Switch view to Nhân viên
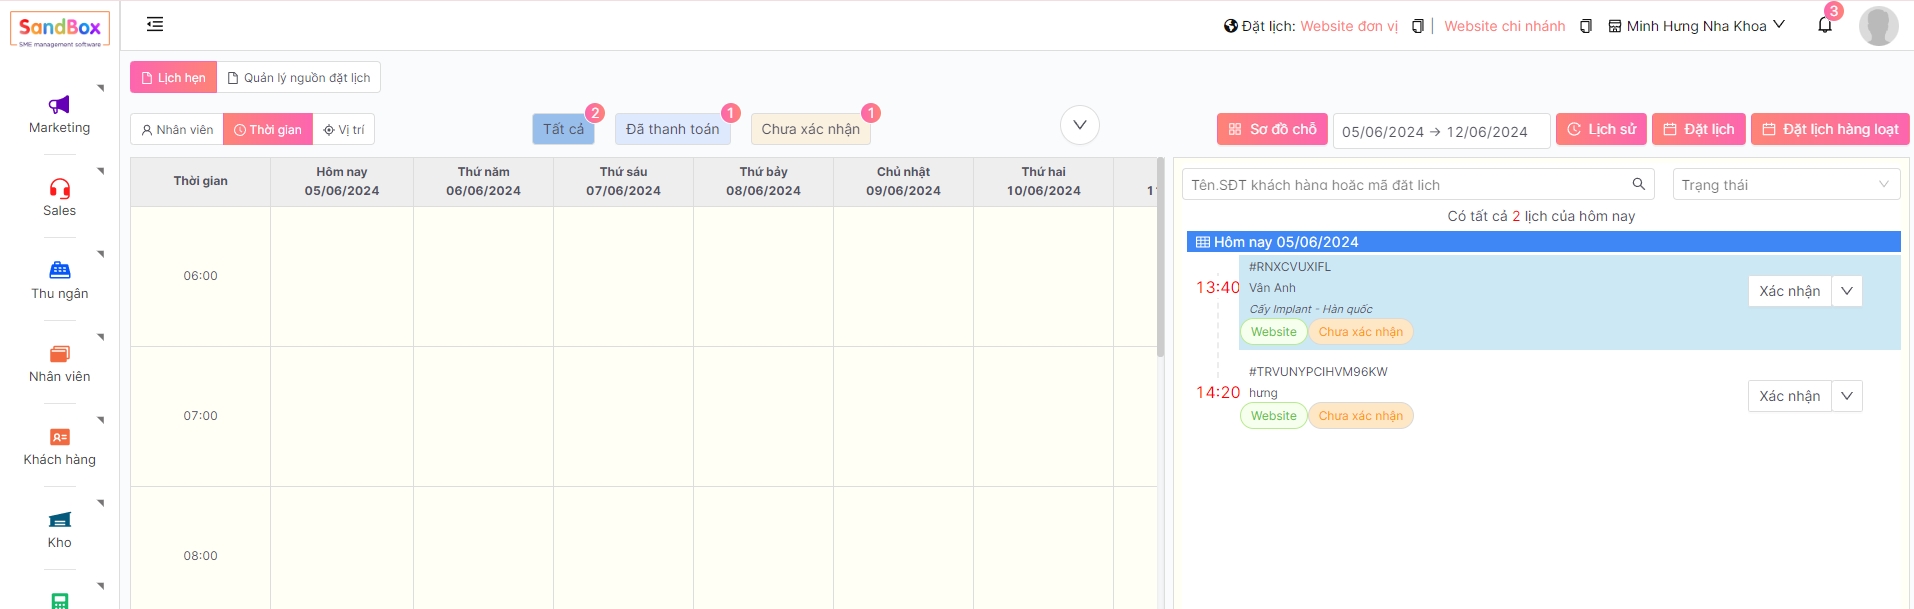The width and height of the screenshot is (1914, 609). (x=177, y=130)
